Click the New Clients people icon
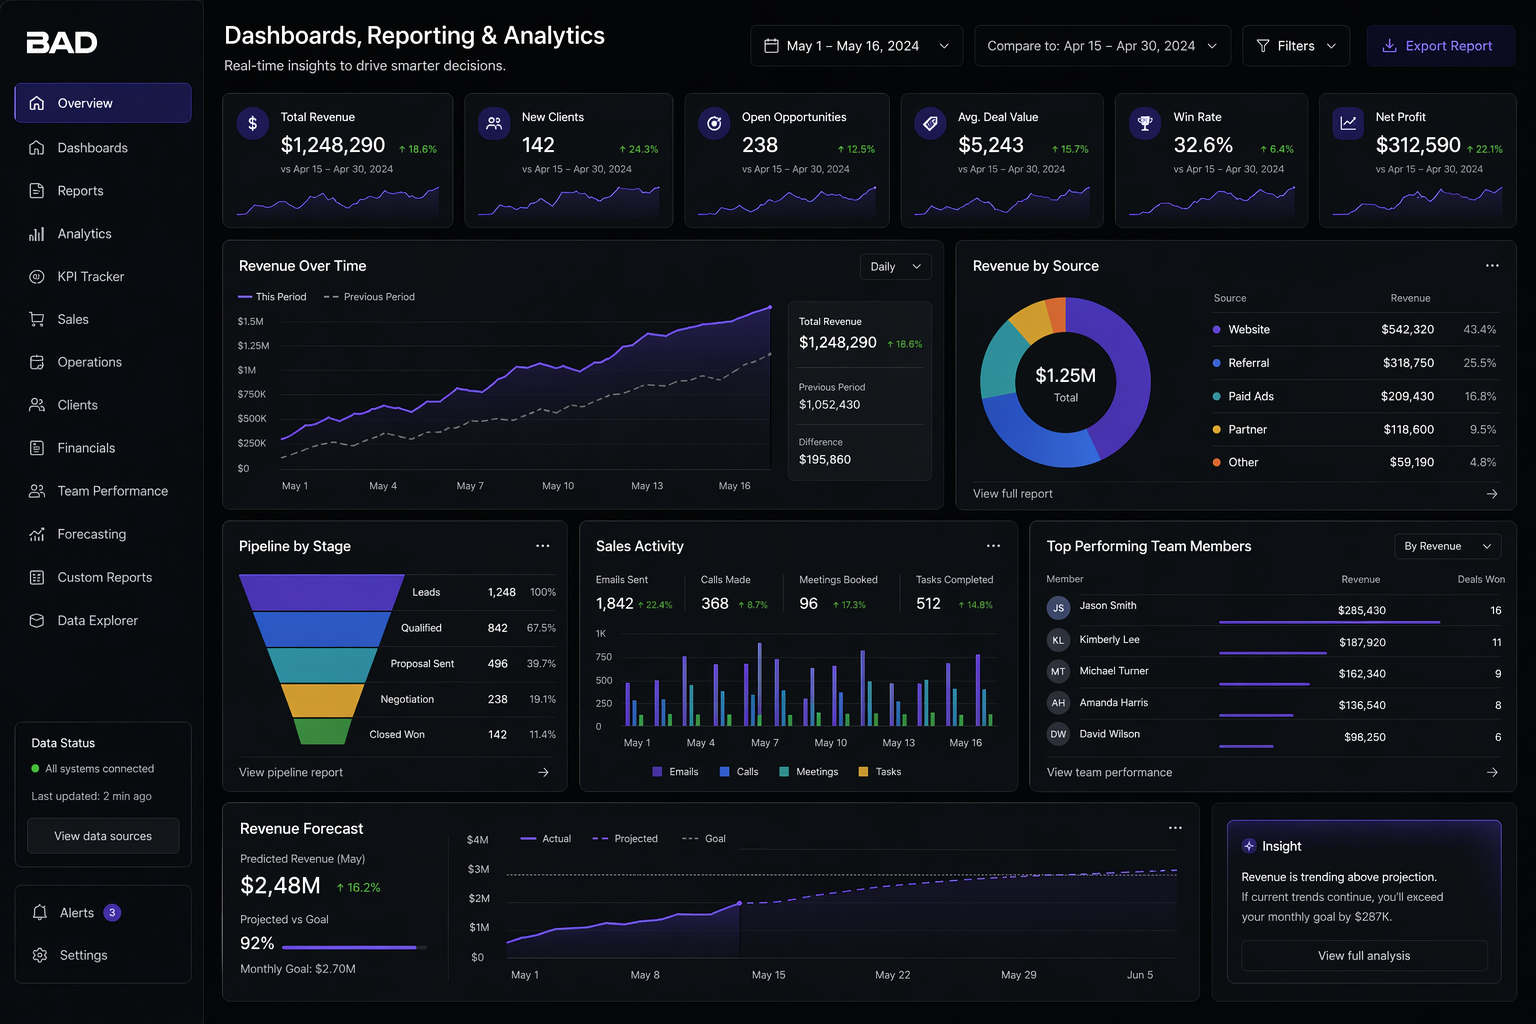Screen dimensions: 1536x1024 [x=494, y=124]
